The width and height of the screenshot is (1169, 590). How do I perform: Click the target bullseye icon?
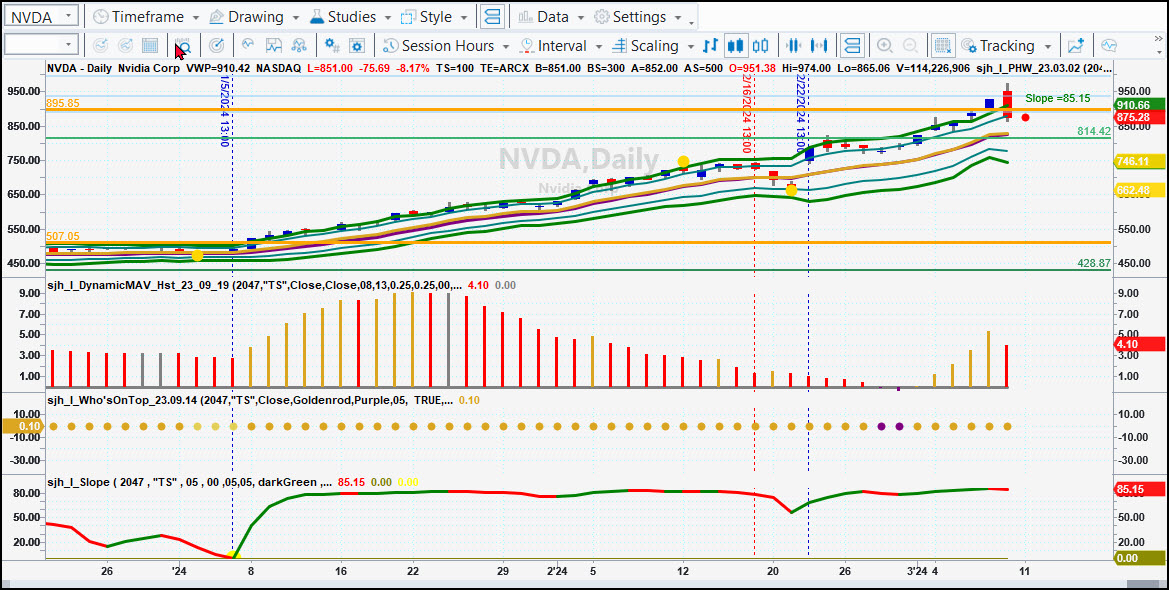(216, 45)
